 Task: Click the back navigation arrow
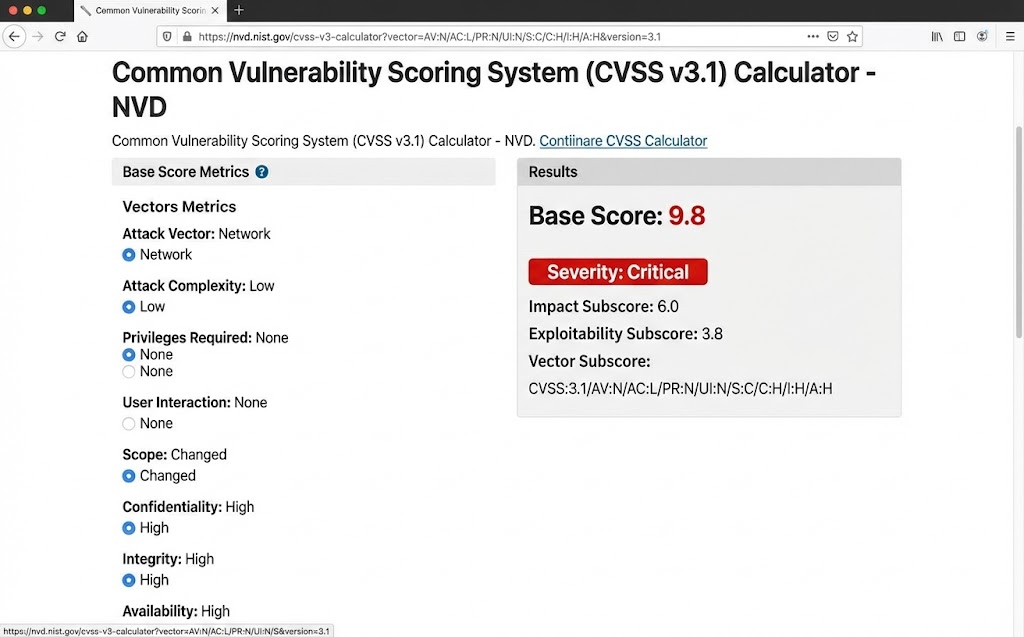point(14,36)
